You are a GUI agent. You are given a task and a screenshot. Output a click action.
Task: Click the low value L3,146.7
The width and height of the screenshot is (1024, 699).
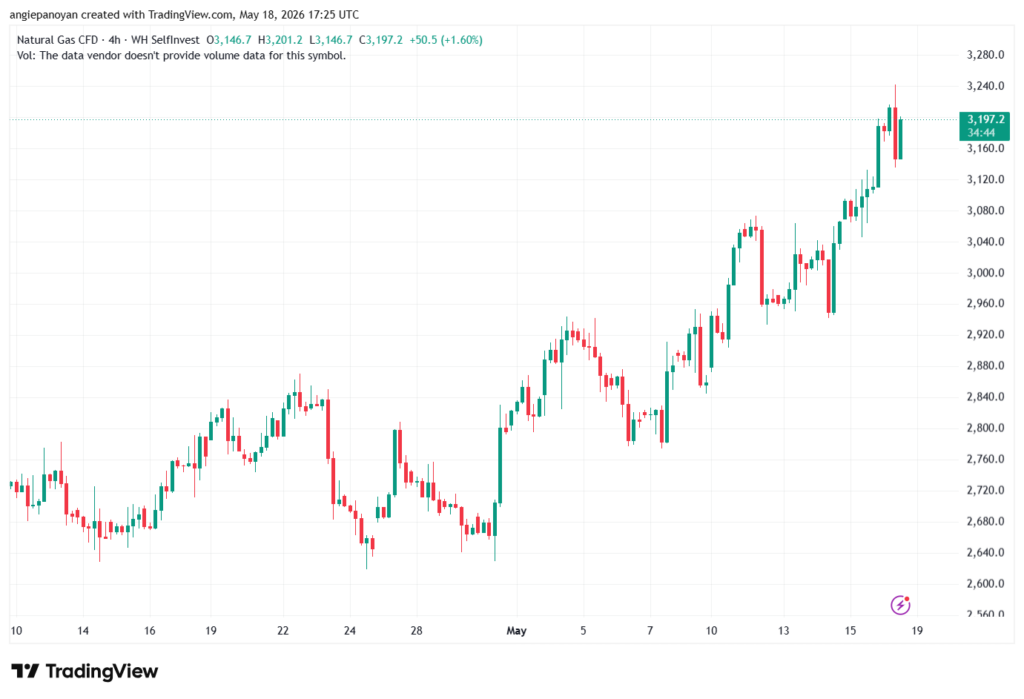(331, 40)
